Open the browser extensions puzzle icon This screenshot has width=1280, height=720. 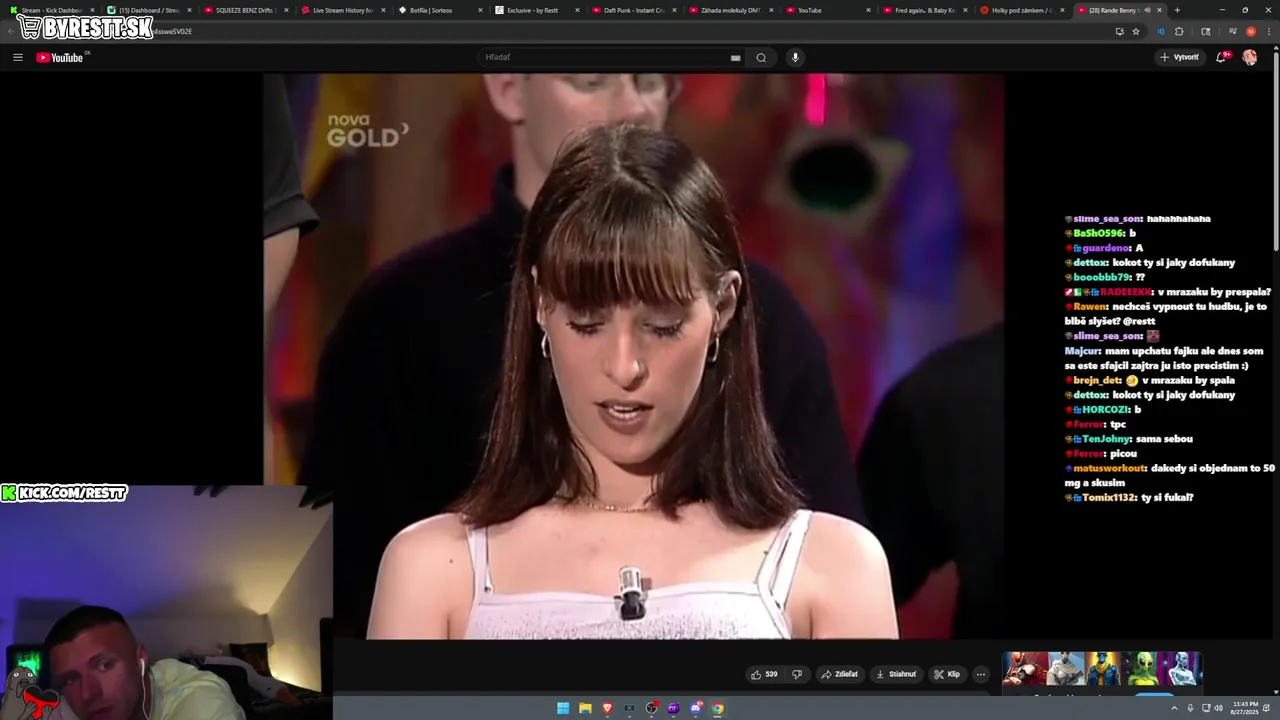coord(1179,31)
